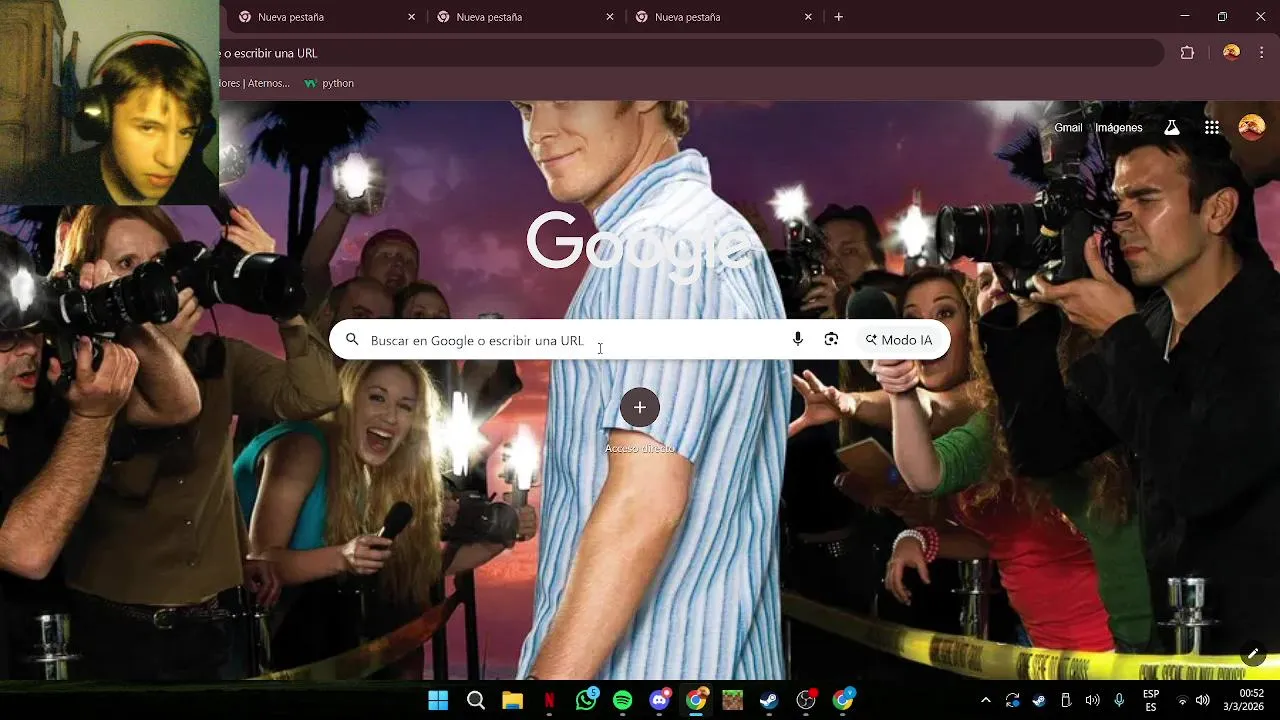Click the USB safely remove tray icon
This screenshot has width=1280, height=720.
[x=1066, y=700]
